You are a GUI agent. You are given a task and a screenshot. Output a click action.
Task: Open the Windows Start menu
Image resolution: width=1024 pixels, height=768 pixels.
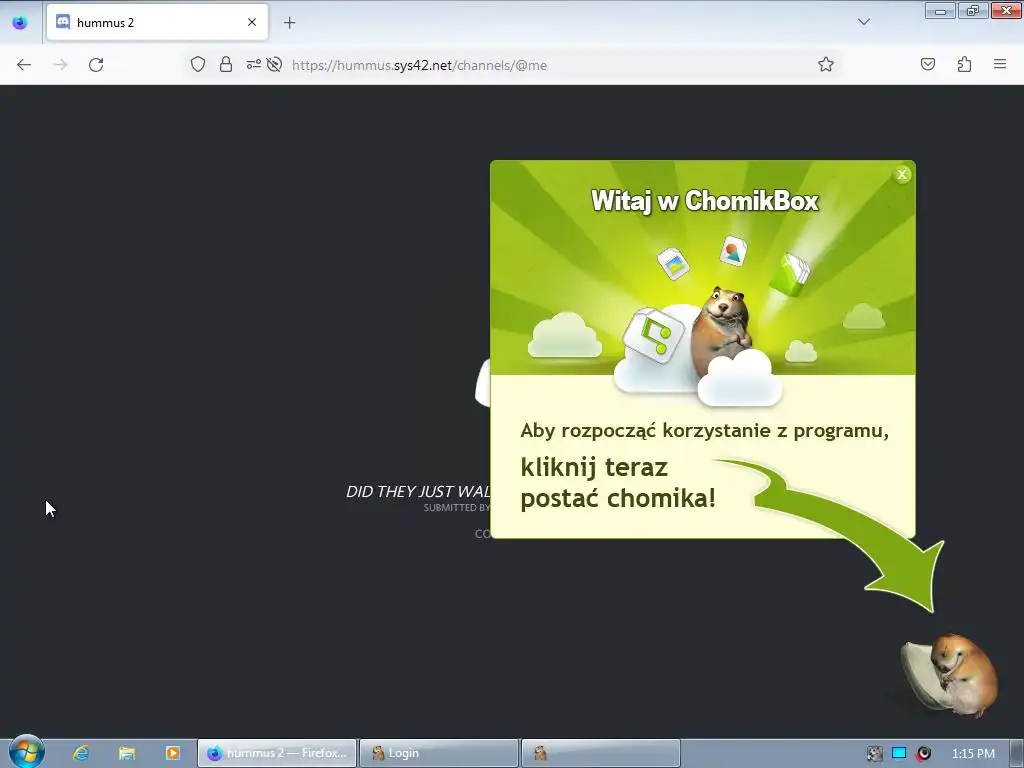click(x=26, y=752)
